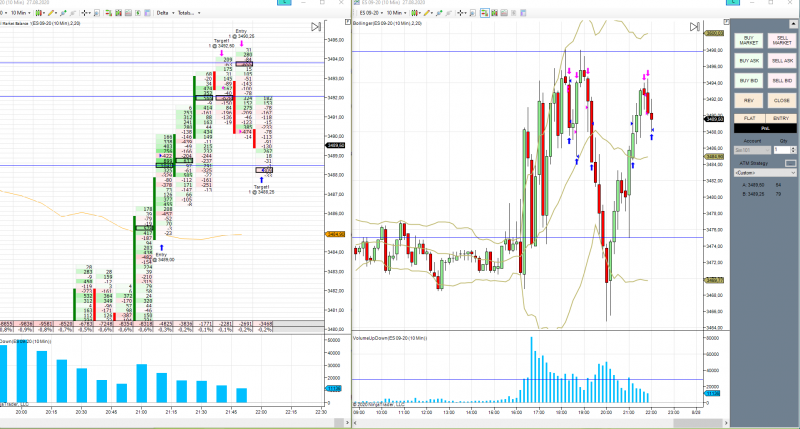Open bar type selector in left chart toolbar
This screenshot has height=429, width=800.
[40, 13]
